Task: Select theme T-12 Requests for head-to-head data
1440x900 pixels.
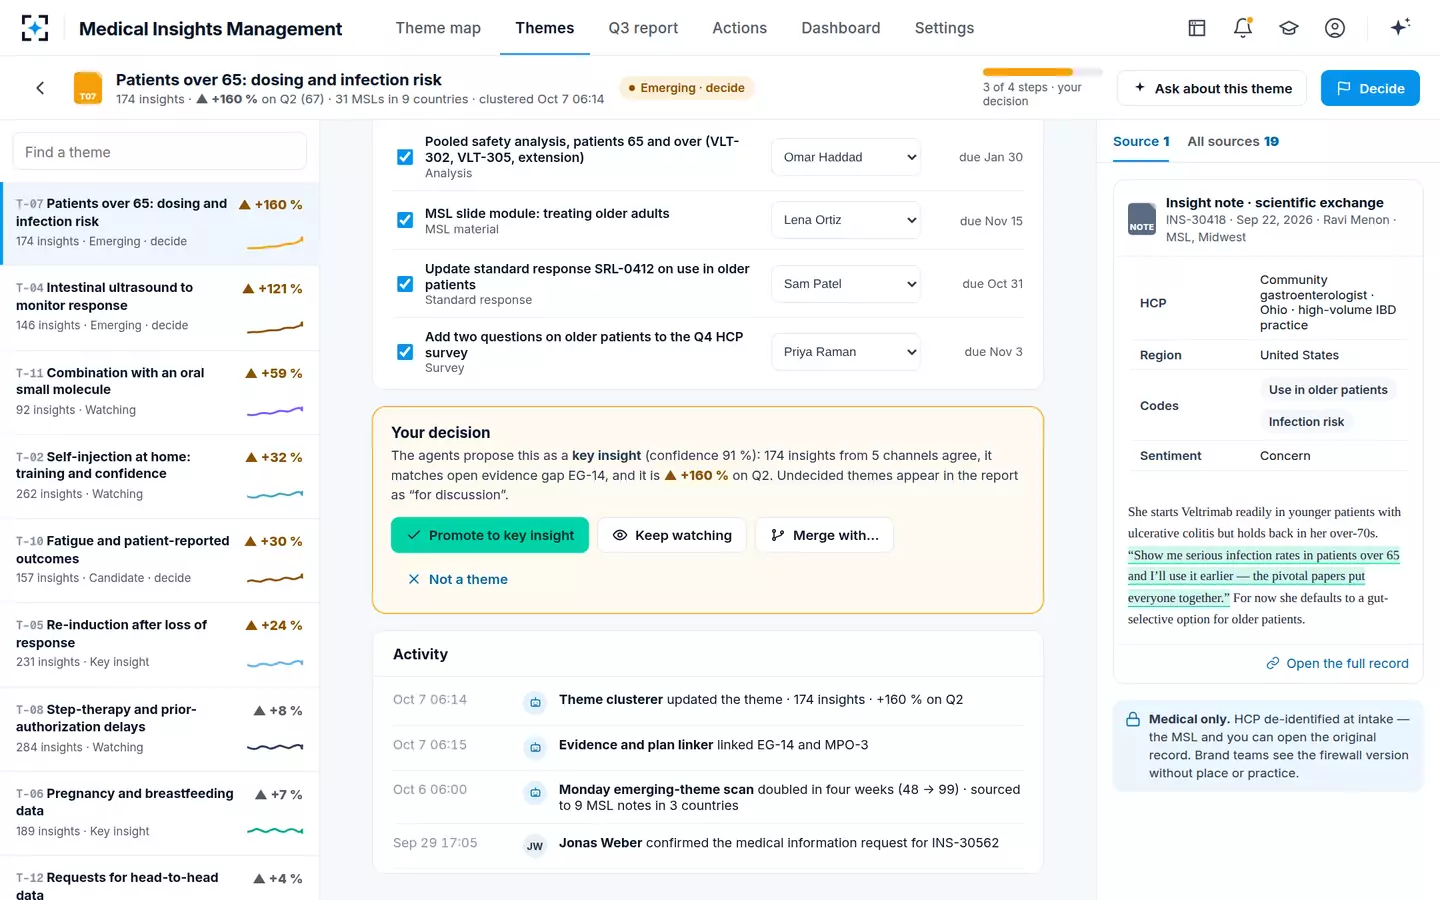Action: [160, 879]
